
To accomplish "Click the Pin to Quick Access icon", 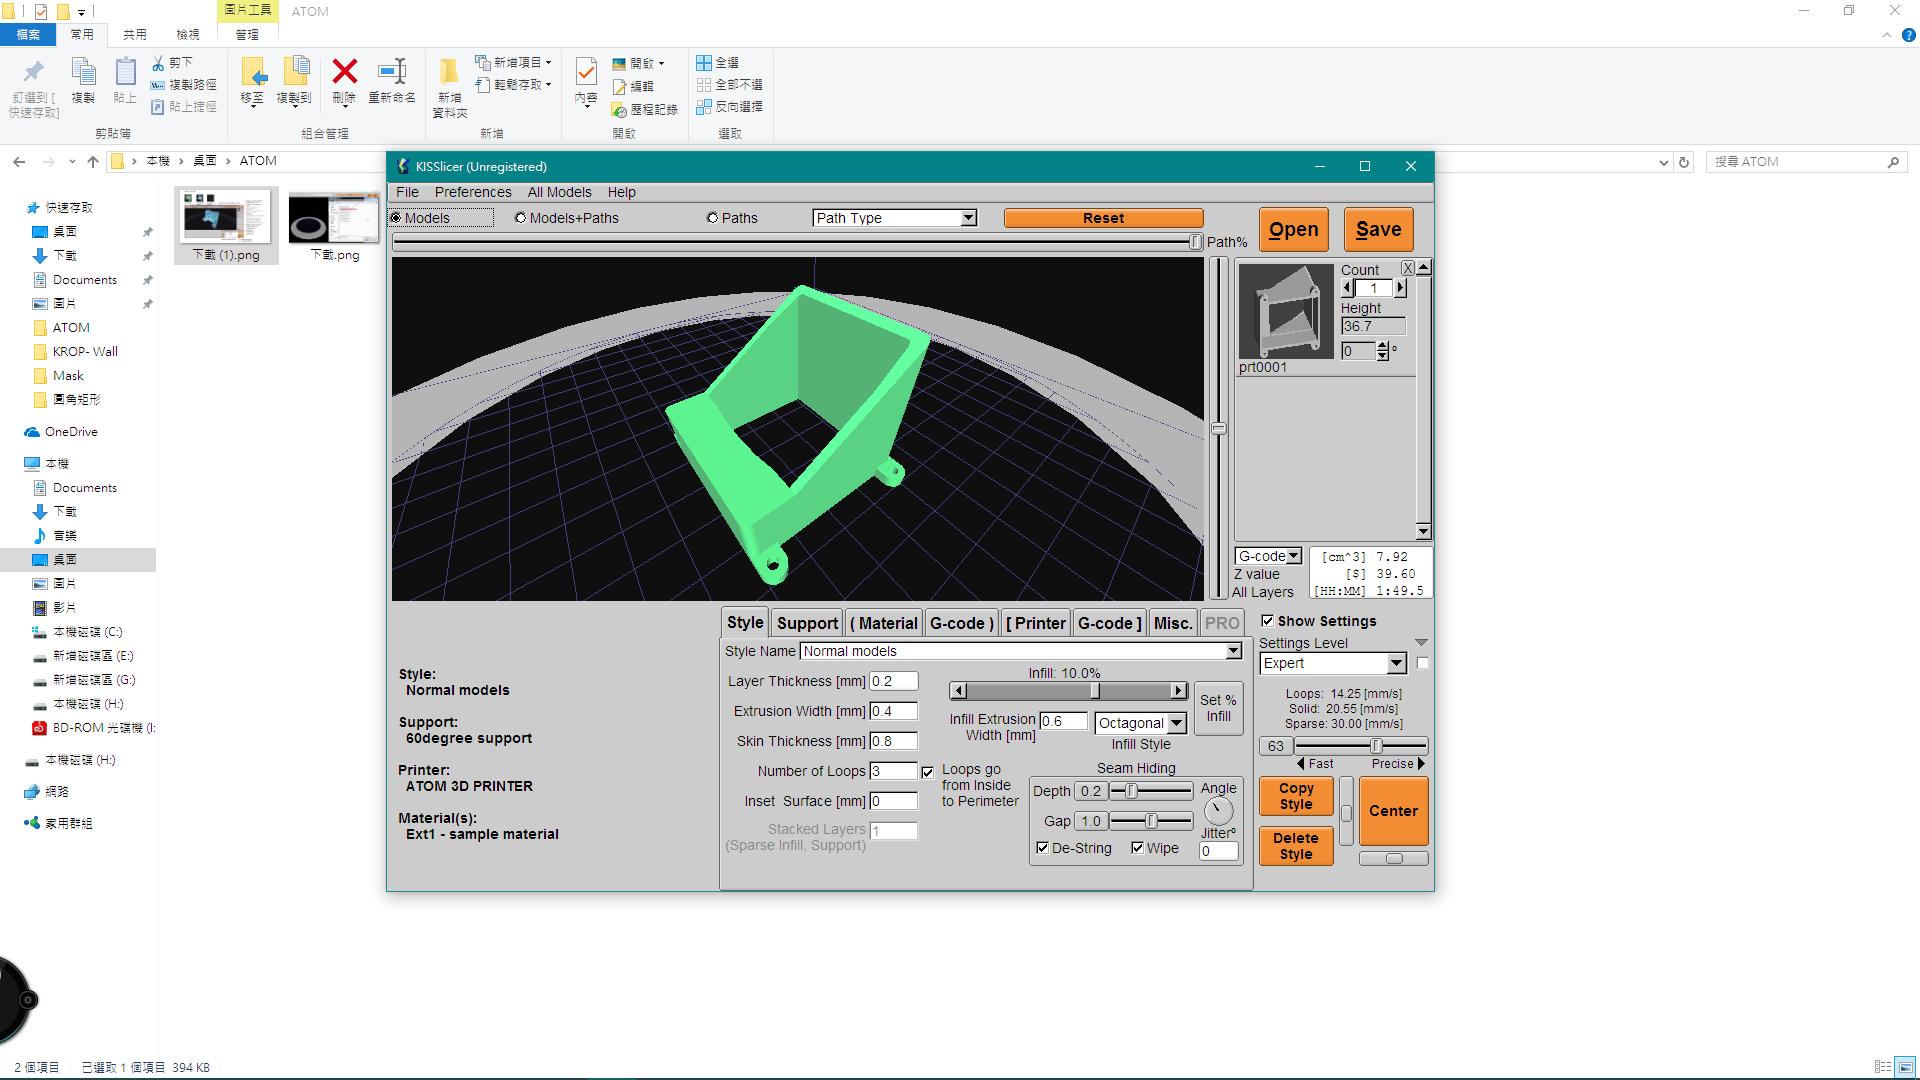I will (x=33, y=72).
